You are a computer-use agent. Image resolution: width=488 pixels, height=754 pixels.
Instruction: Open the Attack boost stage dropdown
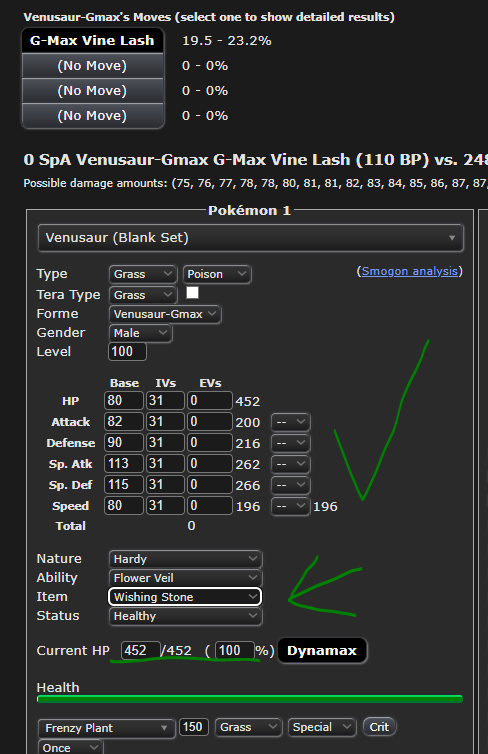click(x=290, y=422)
